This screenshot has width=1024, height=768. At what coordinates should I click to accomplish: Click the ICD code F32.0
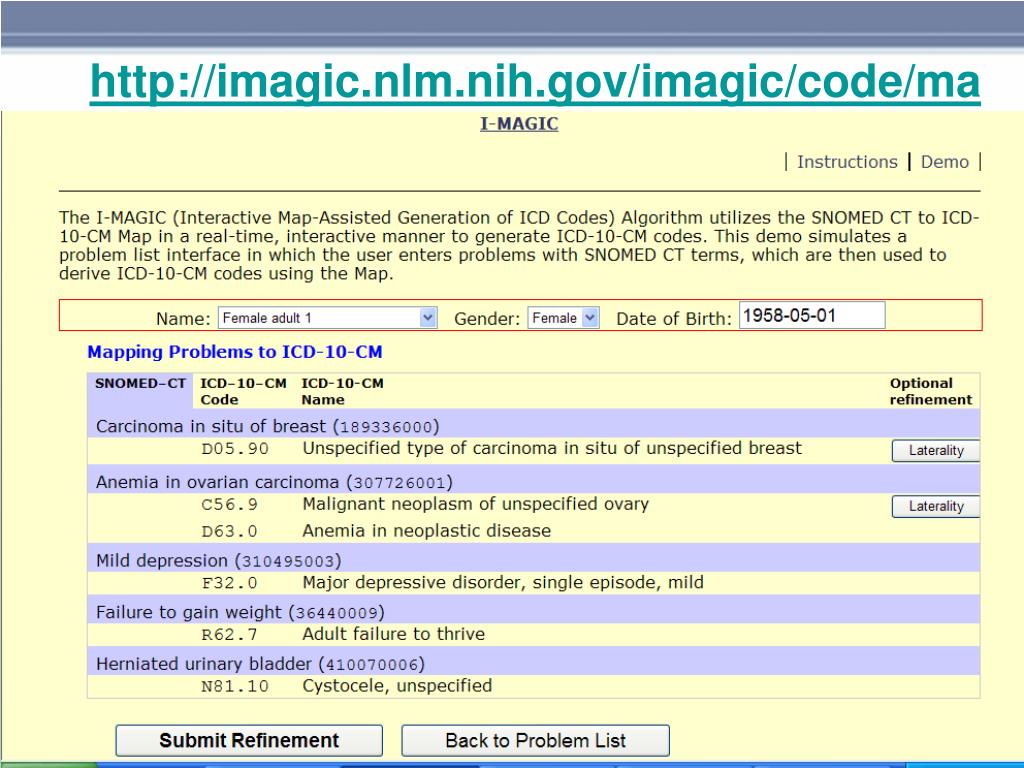pyautogui.click(x=229, y=583)
